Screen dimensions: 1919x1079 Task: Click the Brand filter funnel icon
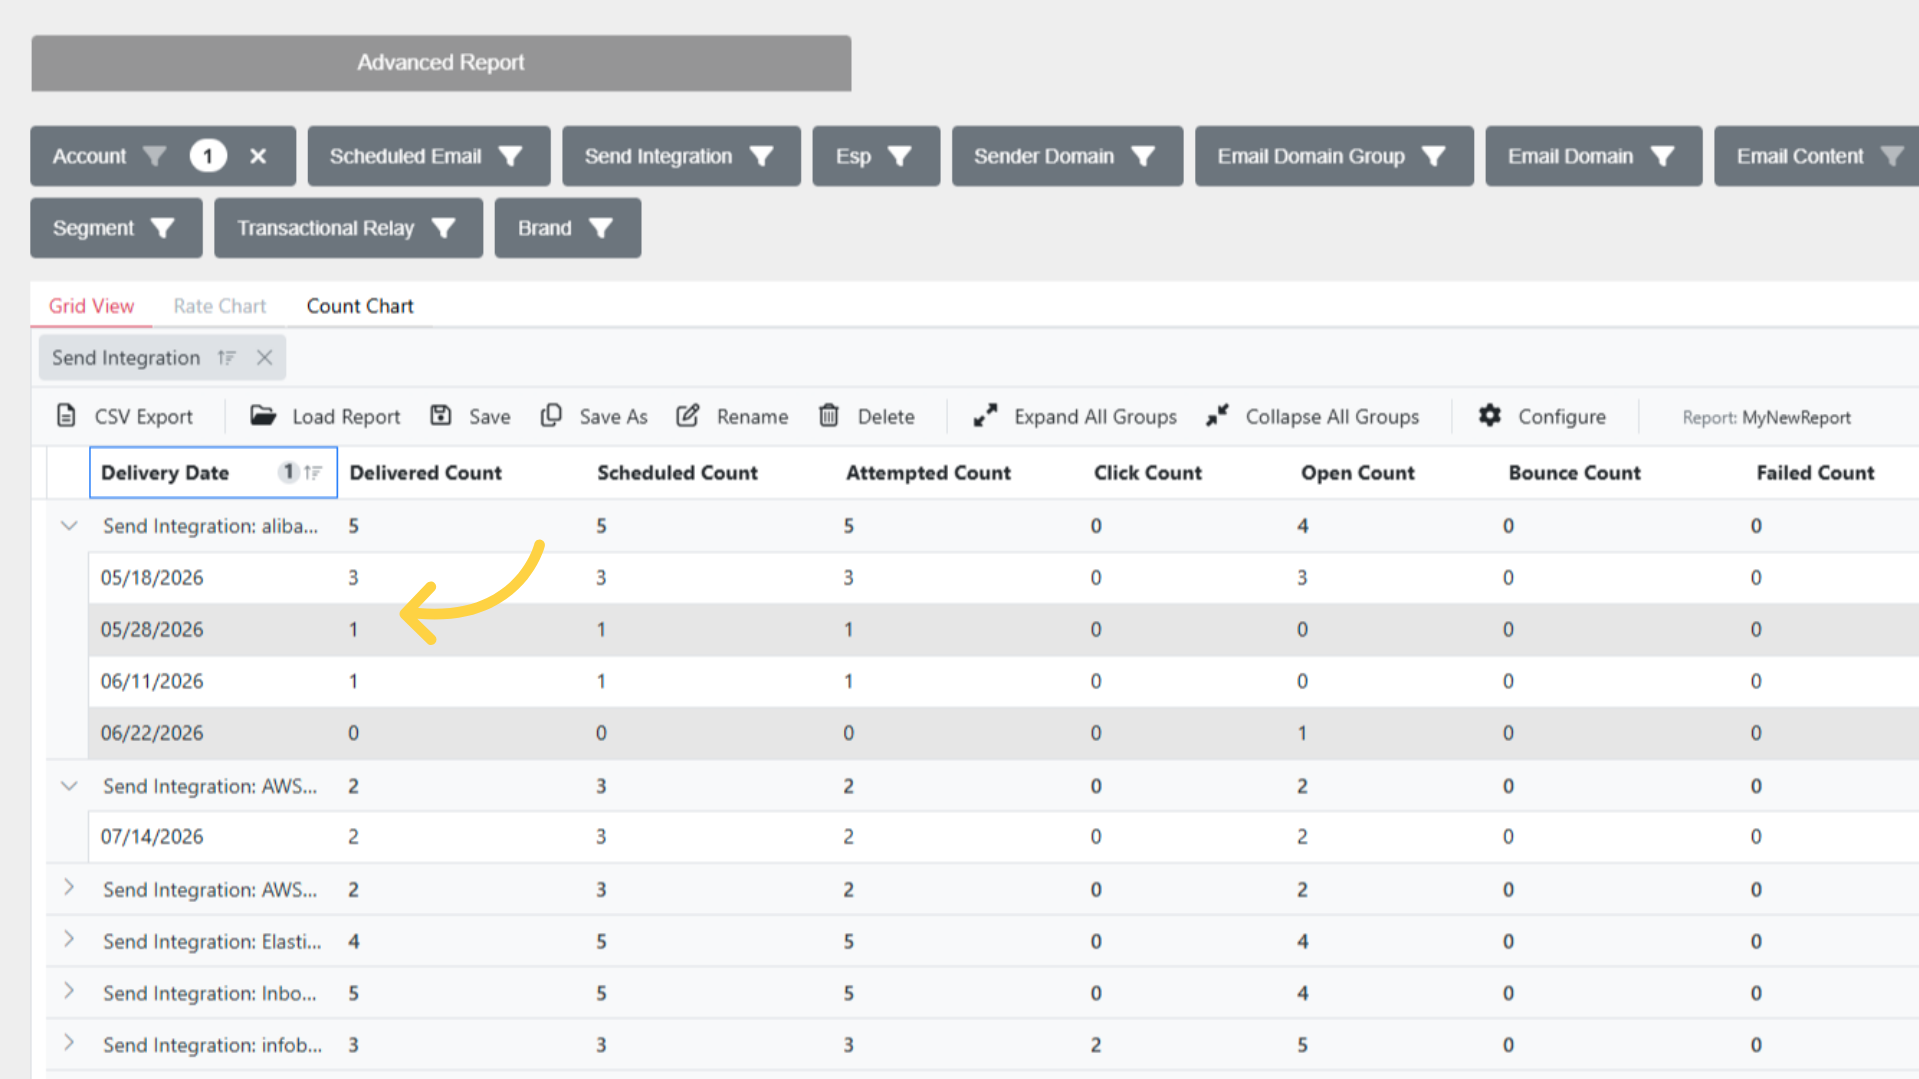pyautogui.click(x=600, y=228)
